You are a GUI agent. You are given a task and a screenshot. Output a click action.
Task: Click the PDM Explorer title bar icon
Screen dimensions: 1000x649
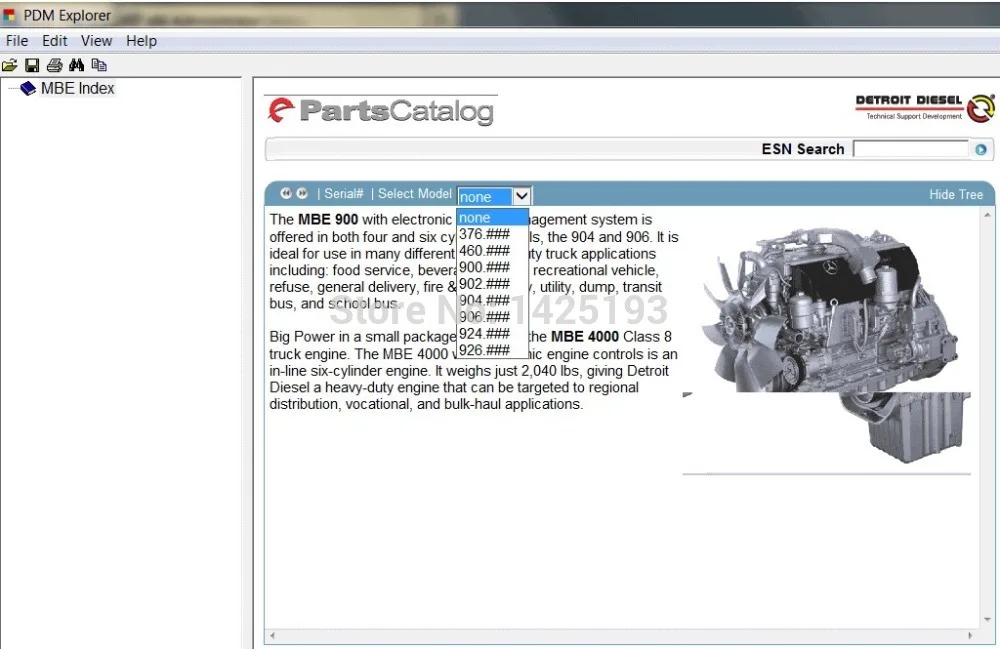click(x=9, y=15)
